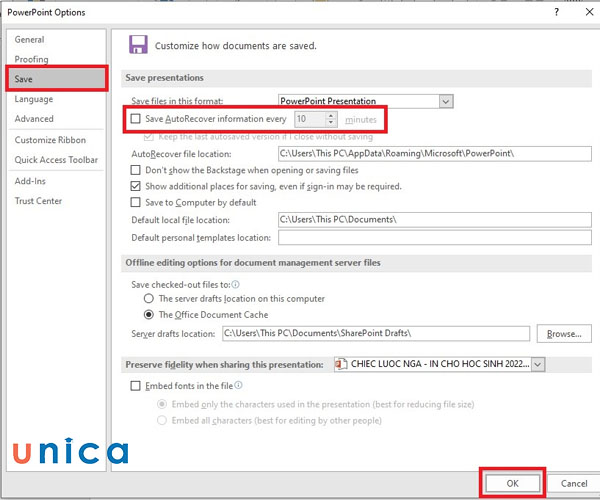
Task: Click the Server drafts location field
Action: pos(376,333)
